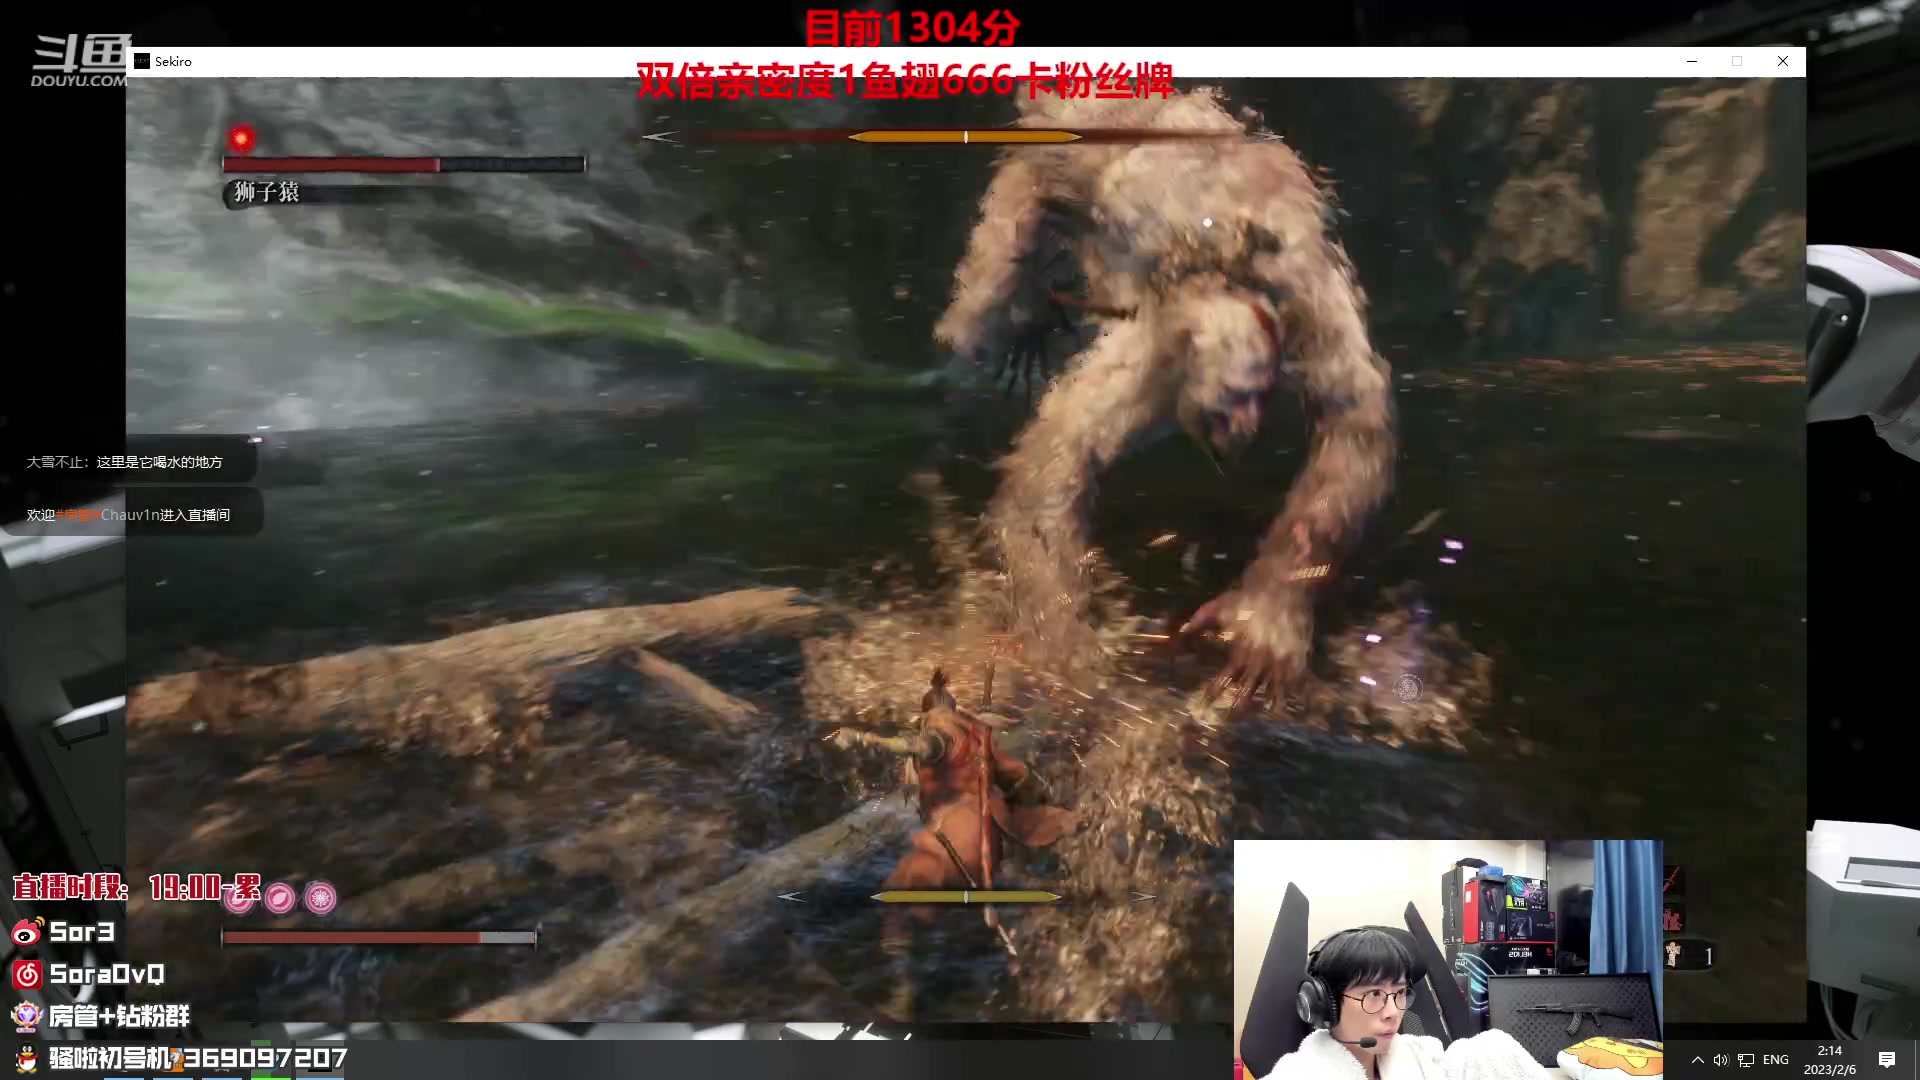Maximize the Sekiro game window
This screenshot has height=1080, width=1920.
(1737, 61)
